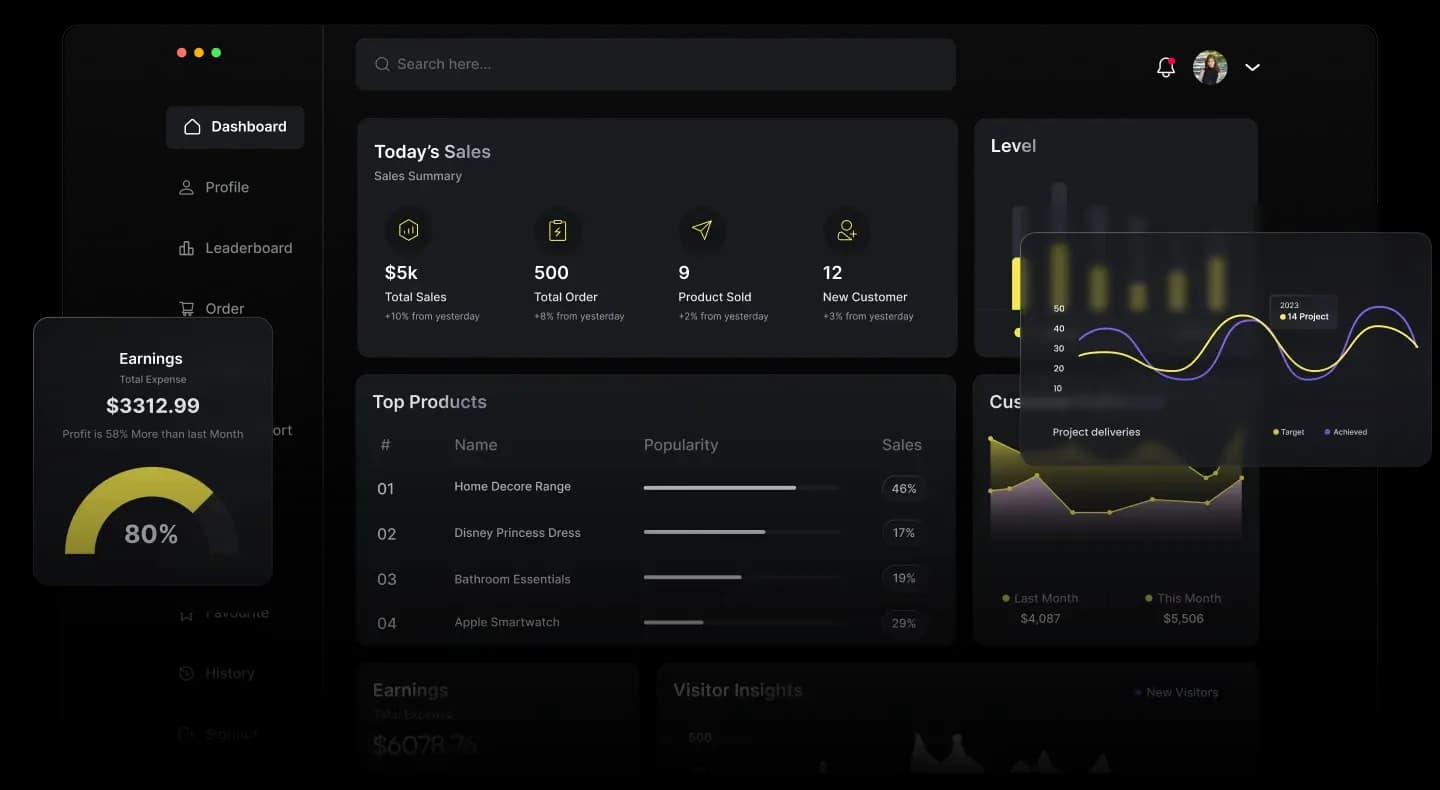
Task: Click the $3312.99 earnings amount
Action: click(153, 406)
